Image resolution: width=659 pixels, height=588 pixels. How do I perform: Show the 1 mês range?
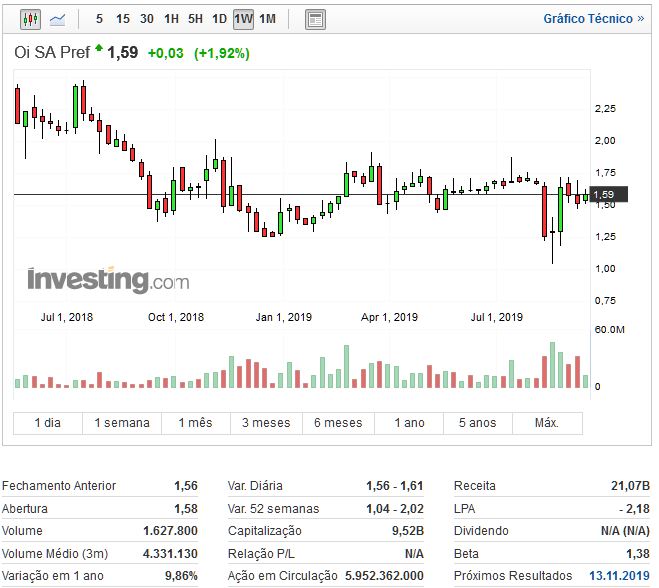click(195, 423)
